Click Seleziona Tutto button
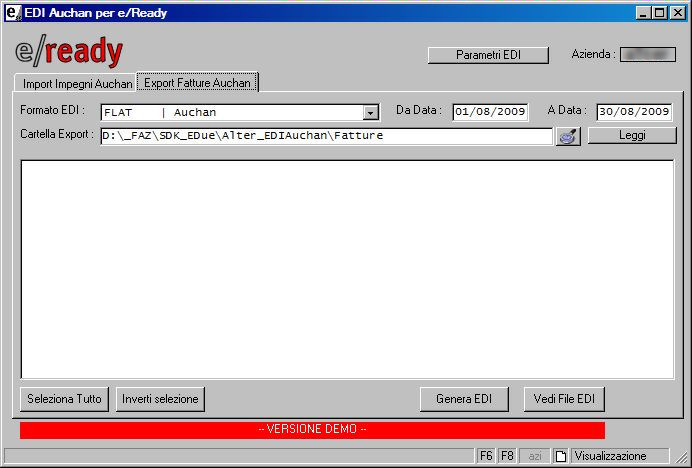The height and width of the screenshot is (468, 692). 64,399
